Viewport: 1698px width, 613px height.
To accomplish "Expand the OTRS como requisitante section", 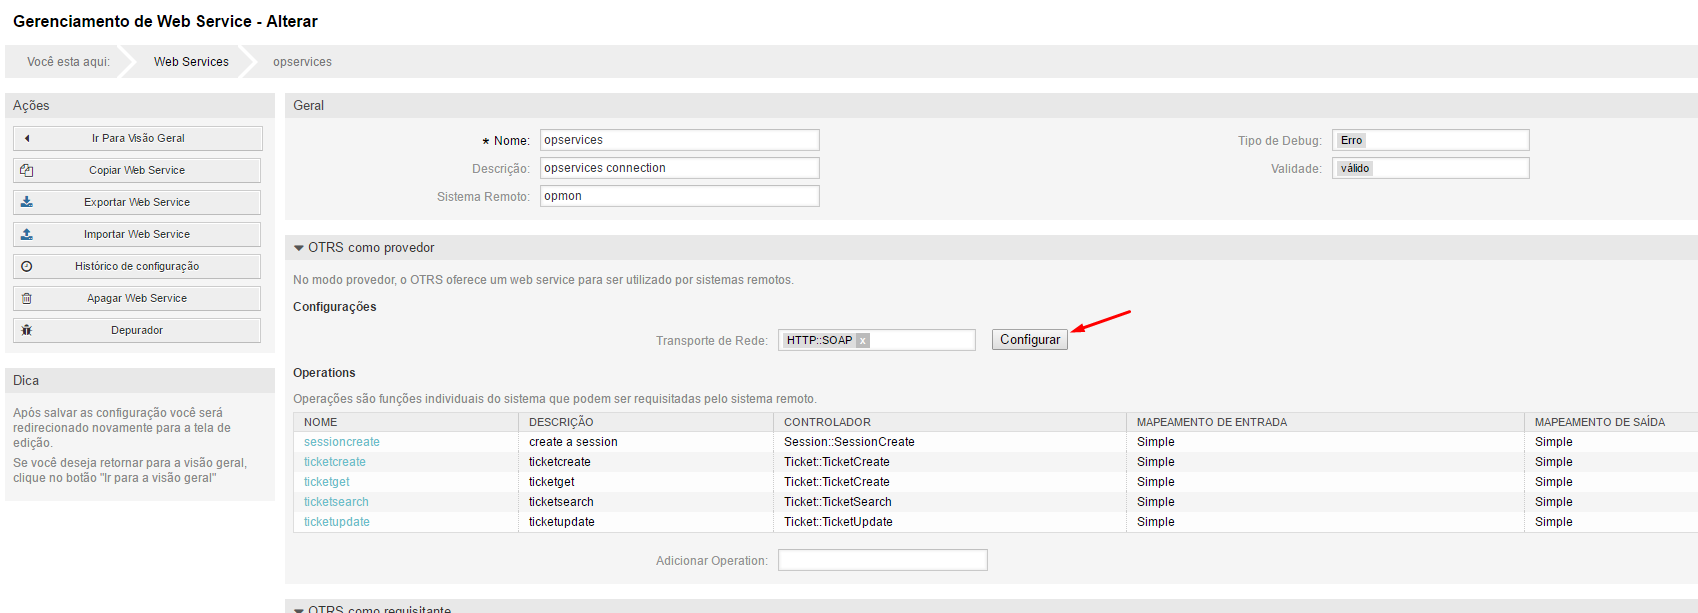I will [x=299, y=609].
